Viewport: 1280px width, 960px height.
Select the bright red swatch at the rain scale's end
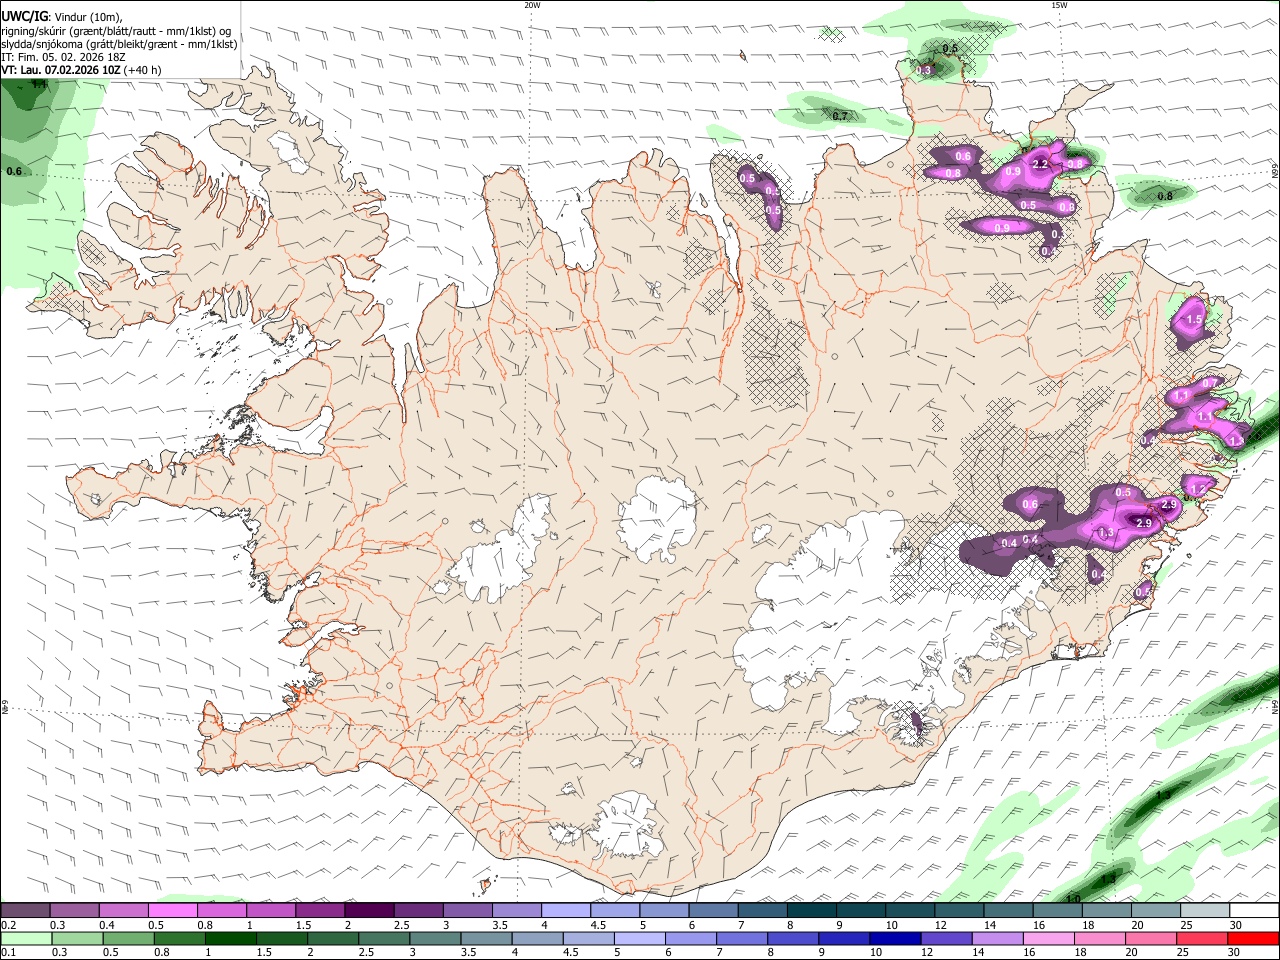[x=1254, y=939]
